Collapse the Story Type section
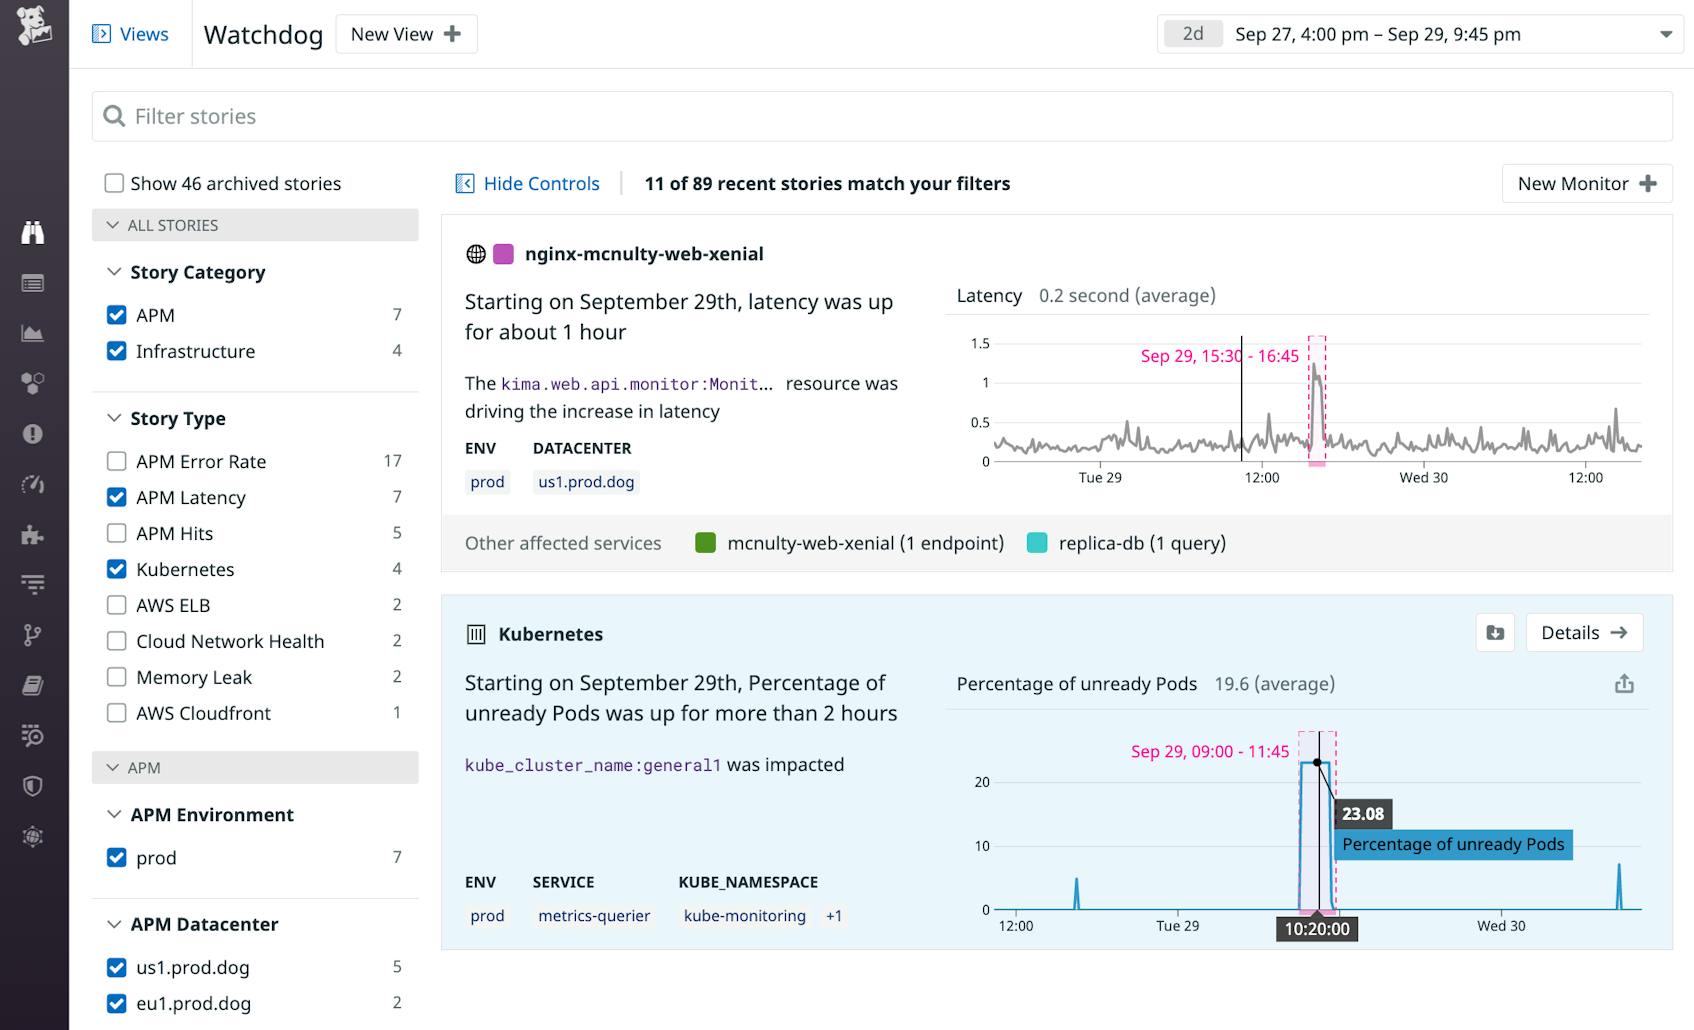This screenshot has width=1694, height=1030. pyautogui.click(x=112, y=418)
